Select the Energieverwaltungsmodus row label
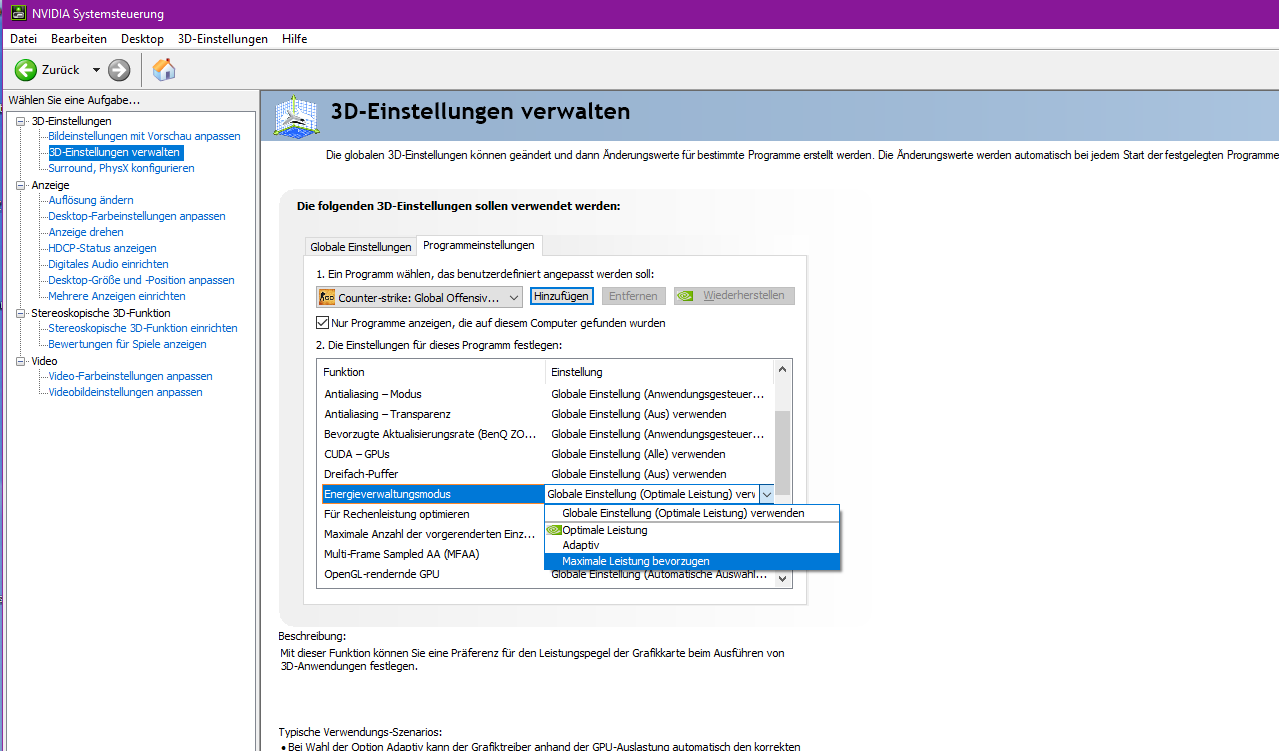This screenshot has width=1279, height=751. (432, 494)
